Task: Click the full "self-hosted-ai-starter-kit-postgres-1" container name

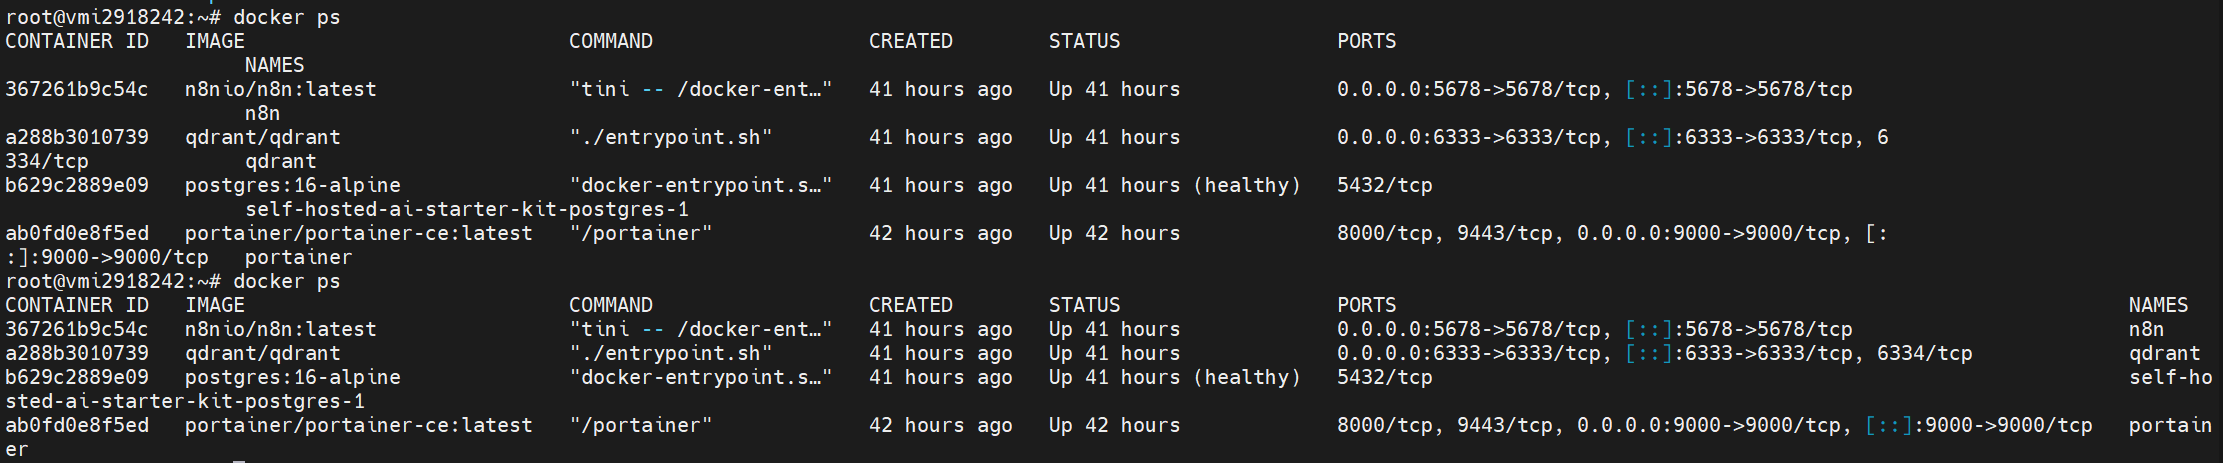Action: (467, 209)
